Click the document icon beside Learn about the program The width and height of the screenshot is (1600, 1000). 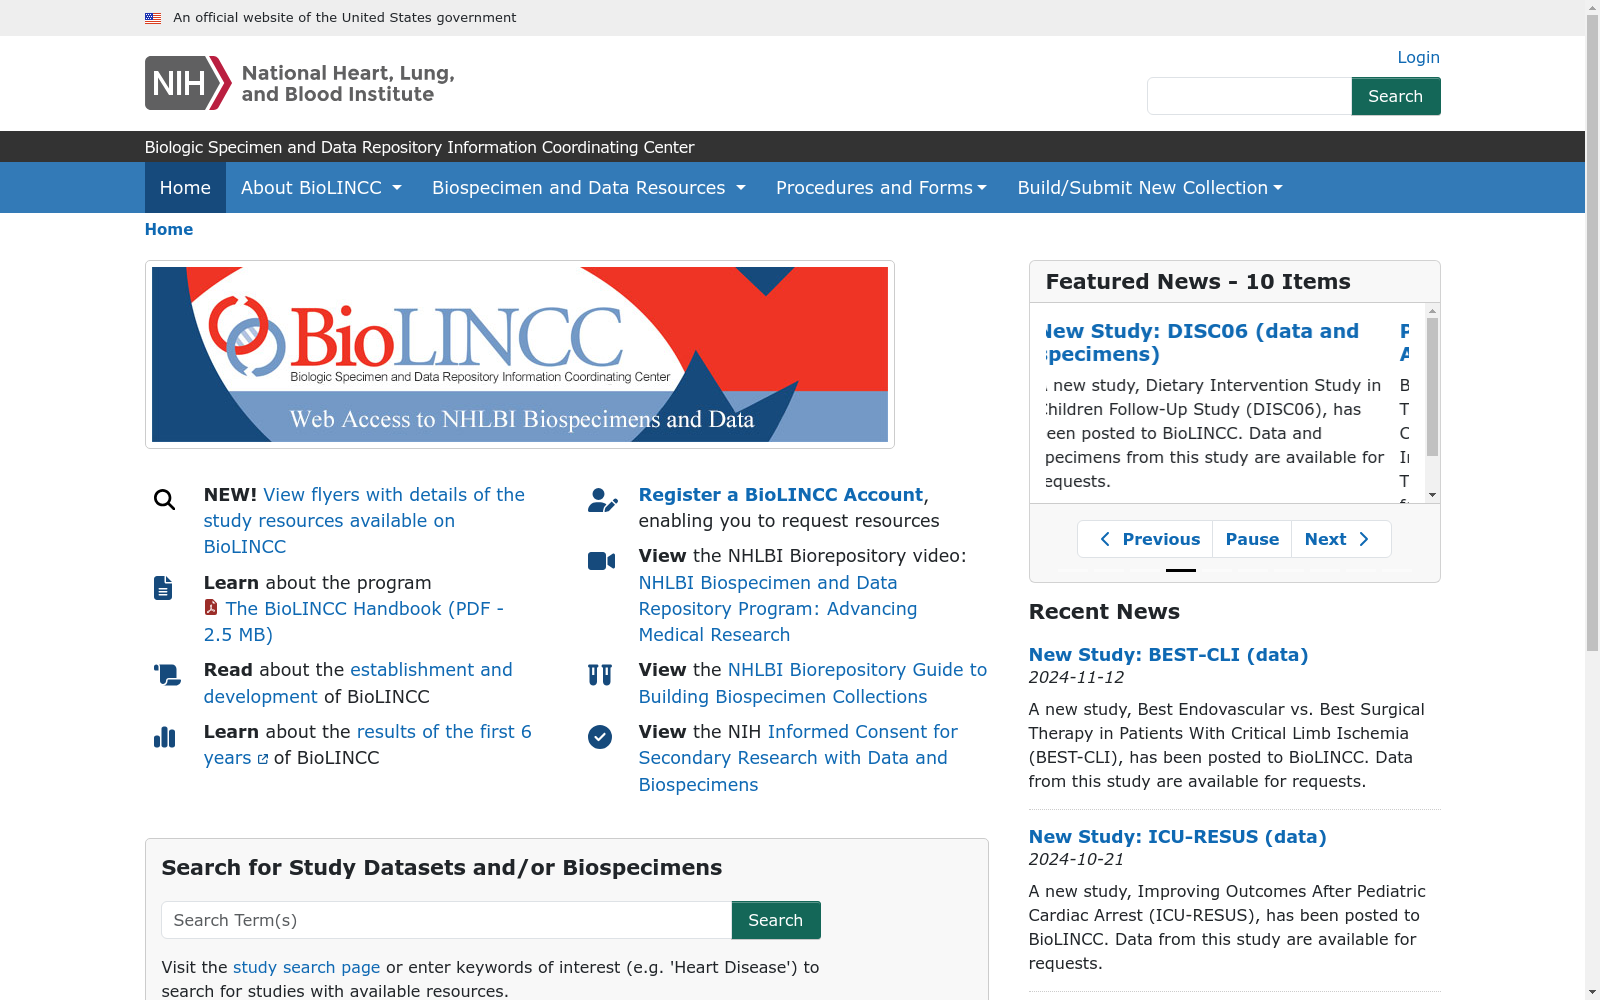[163, 588]
